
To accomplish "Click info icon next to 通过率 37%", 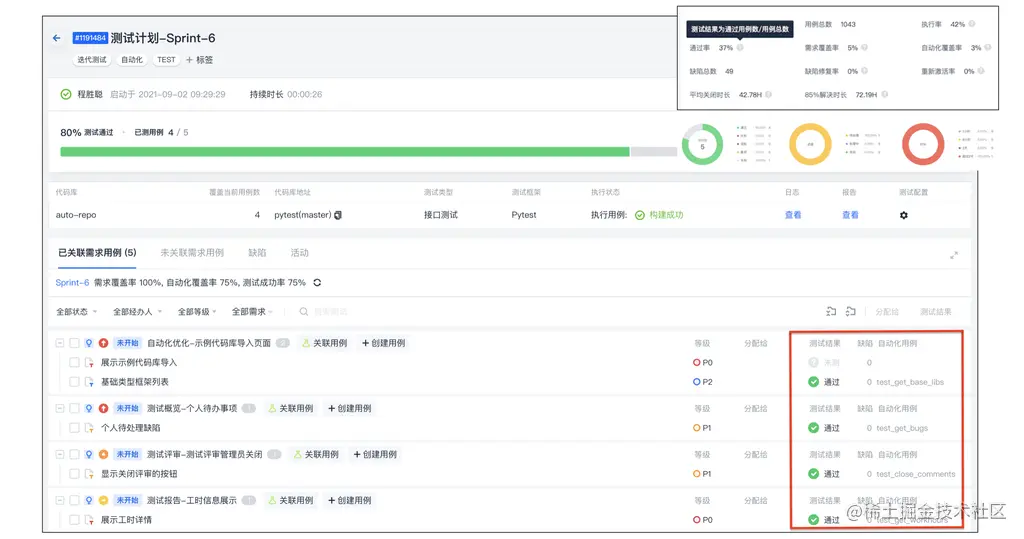I will pos(740,48).
